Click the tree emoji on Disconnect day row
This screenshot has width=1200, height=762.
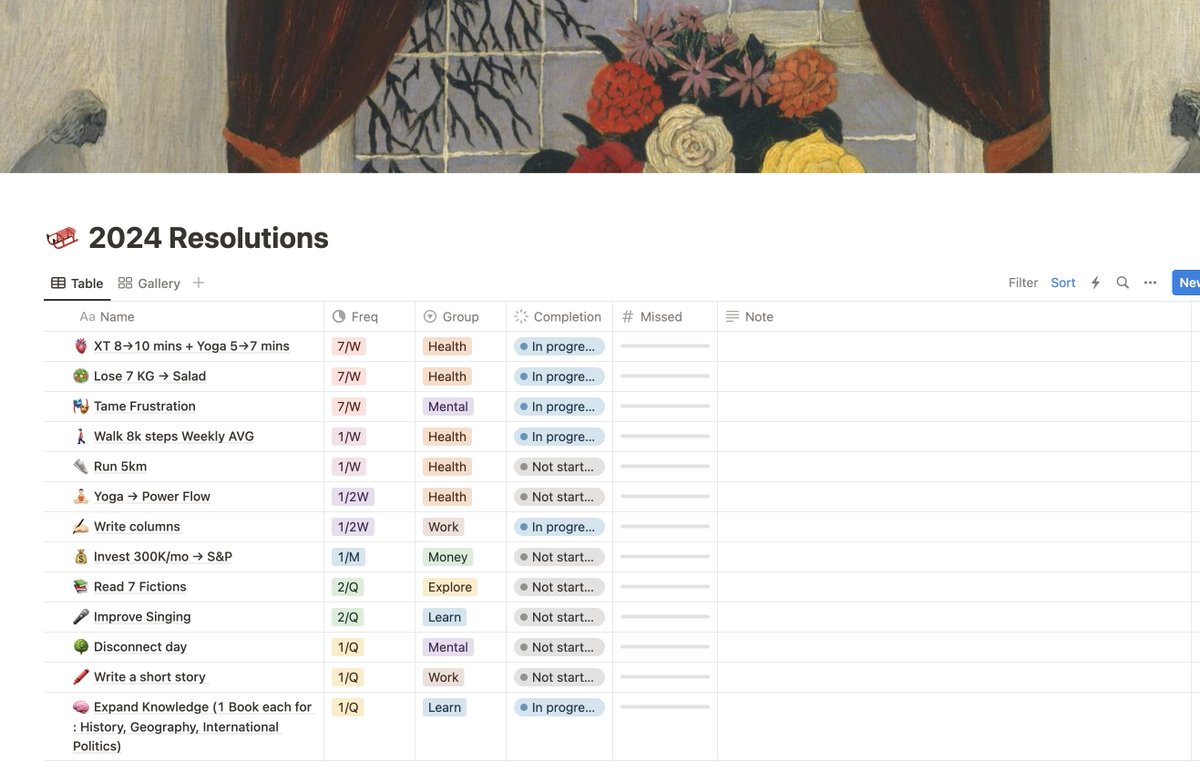tap(81, 647)
